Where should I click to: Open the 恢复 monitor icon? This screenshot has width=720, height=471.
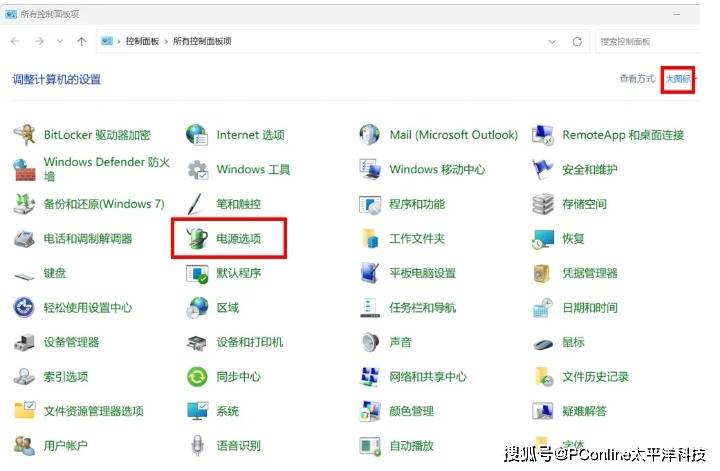(x=543, y=239)
